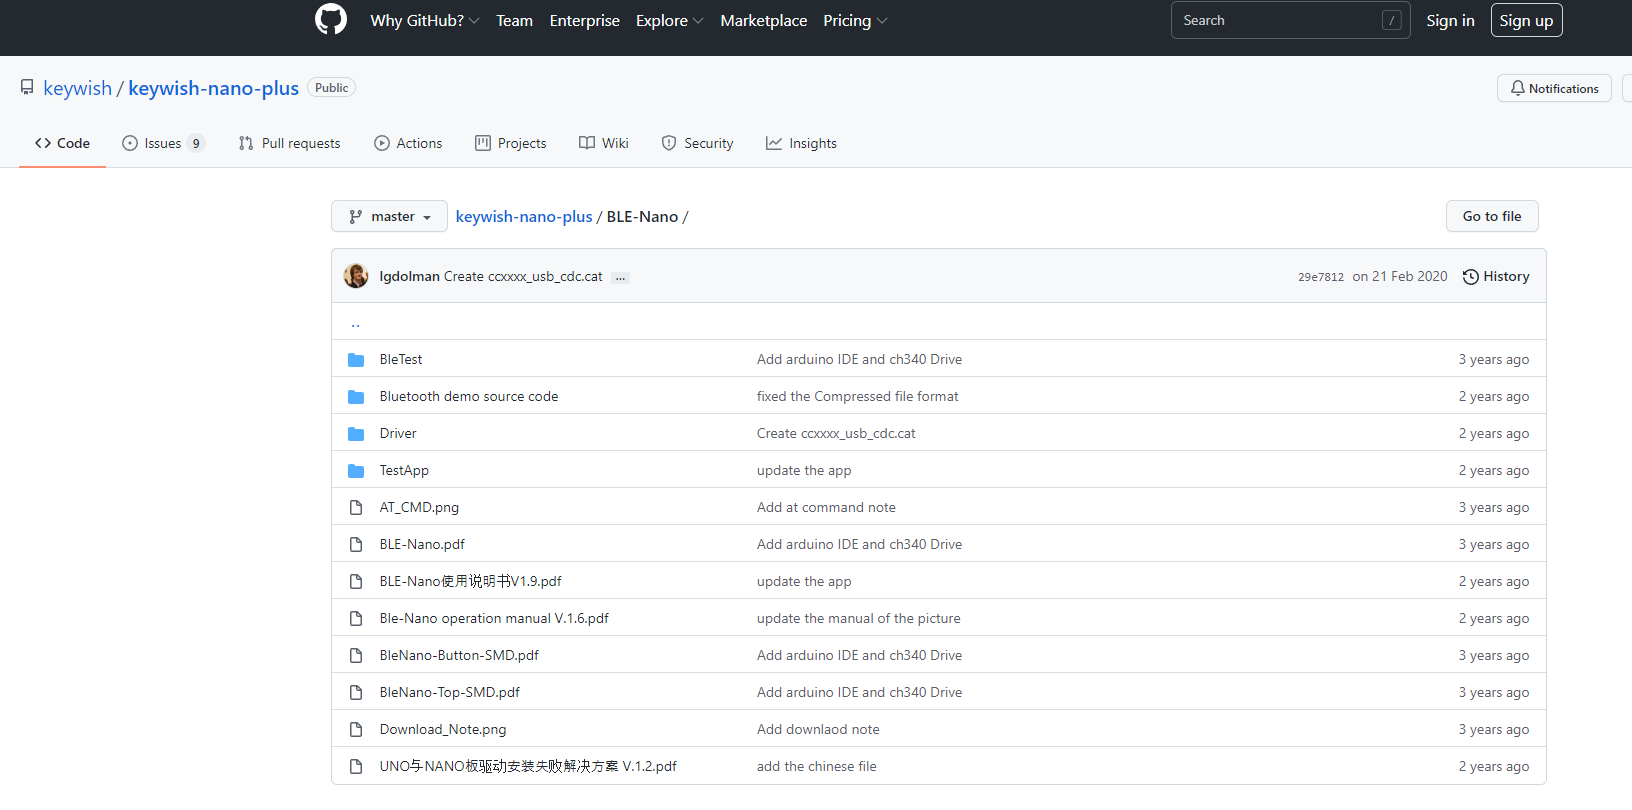Click the BleTest folder icon

356,359
